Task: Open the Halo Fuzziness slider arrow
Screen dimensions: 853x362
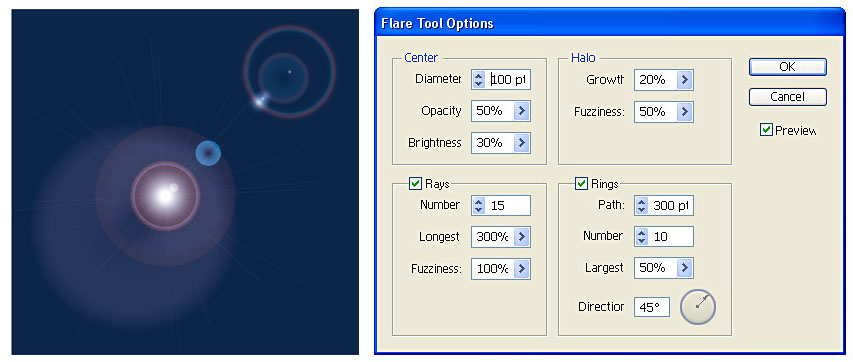Action: pyautogui.click(x=684, y=112)
